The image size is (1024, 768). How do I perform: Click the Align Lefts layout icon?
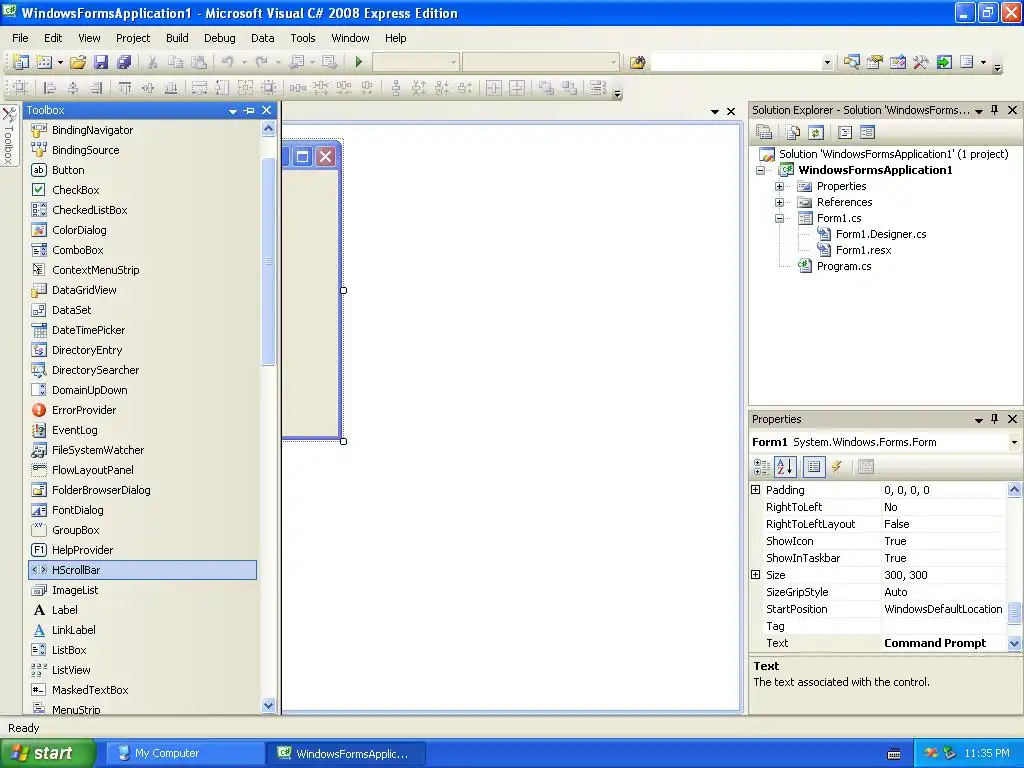coord(50,88)
